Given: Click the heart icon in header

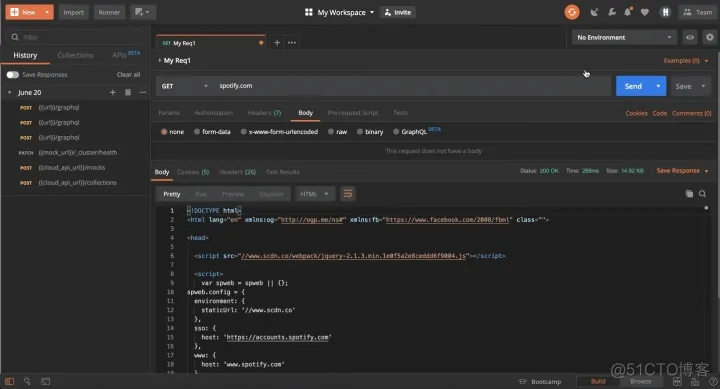Looking at the screenshot, I should [645, 12].
